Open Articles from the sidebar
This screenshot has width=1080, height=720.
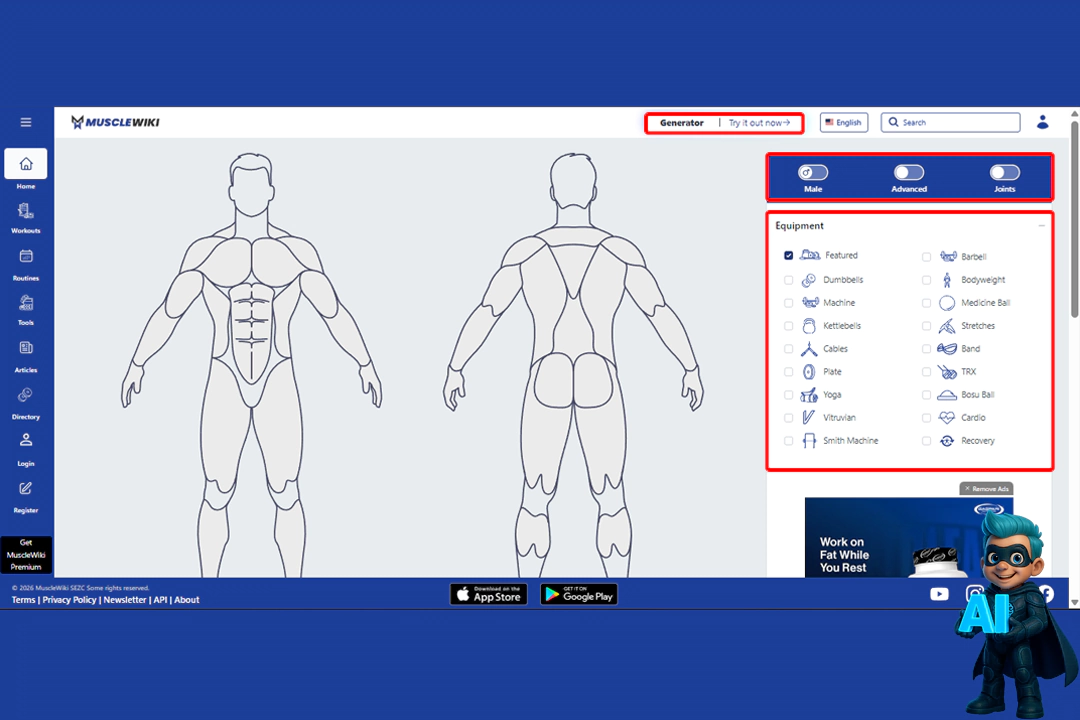coord(26,349)
